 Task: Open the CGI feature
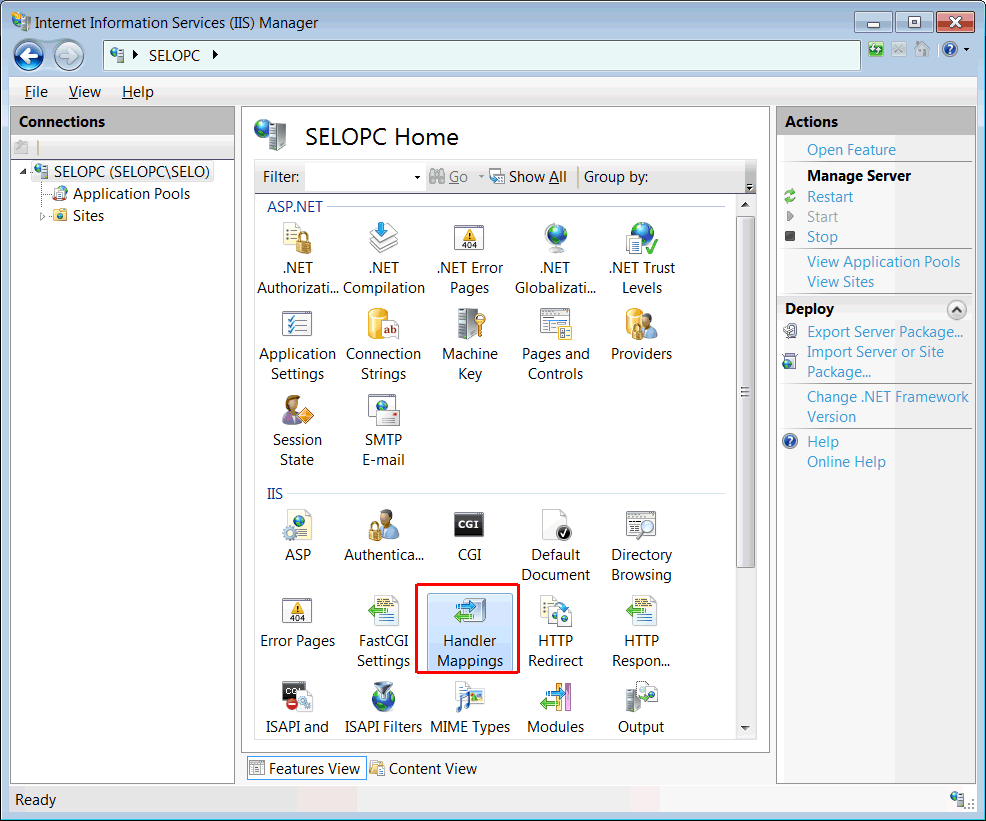(470, 536)
